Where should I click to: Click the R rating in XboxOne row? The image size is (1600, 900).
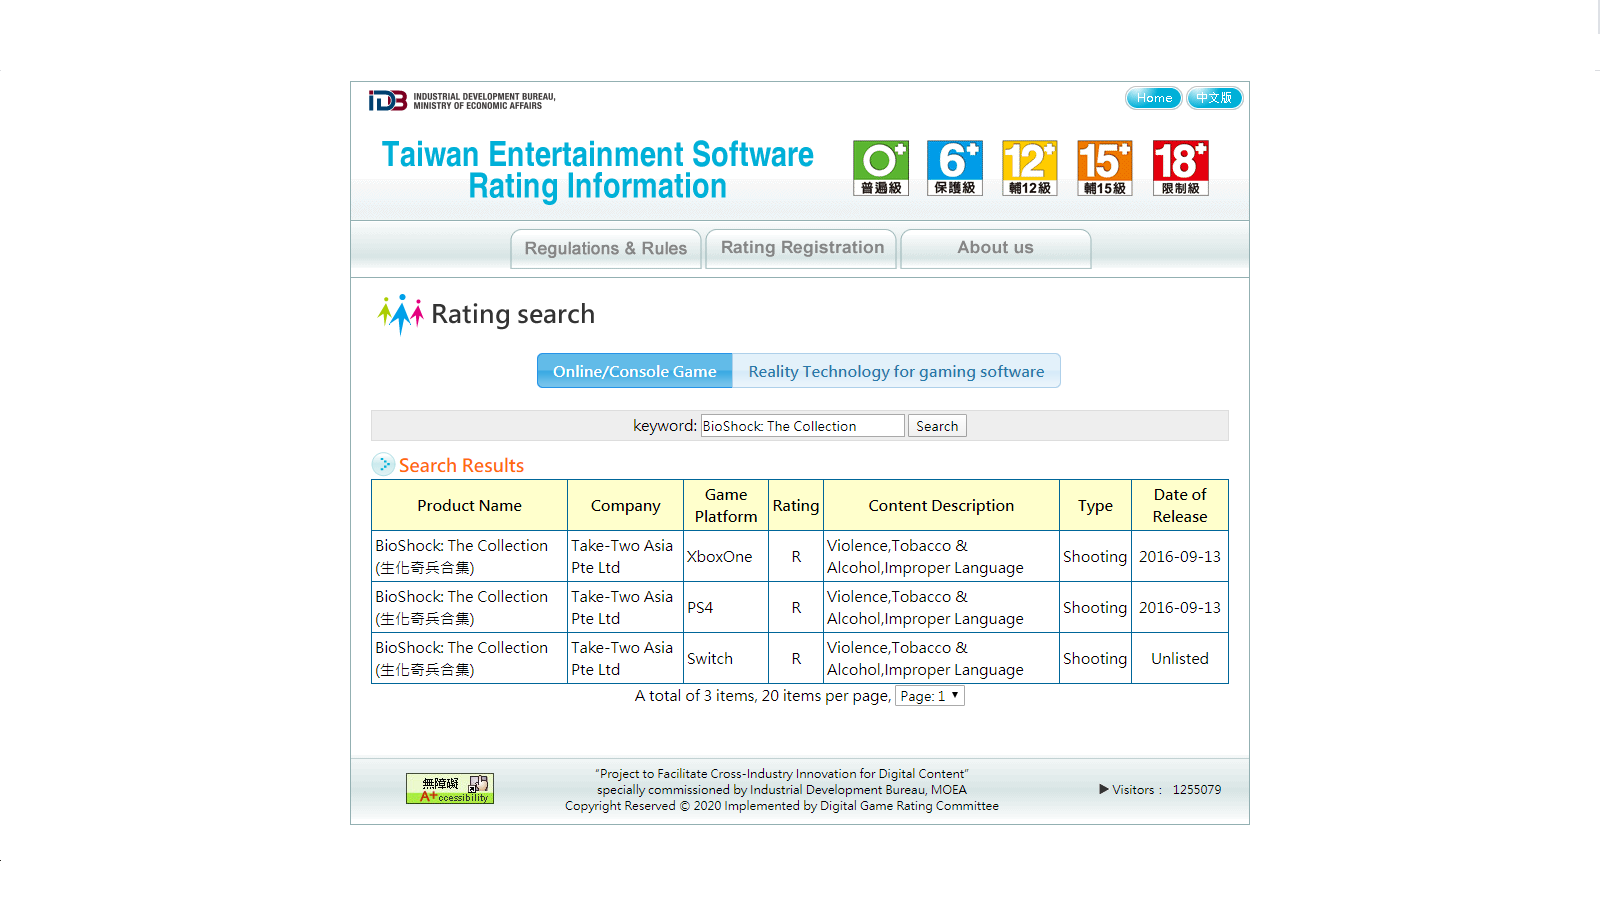(796, 557)
